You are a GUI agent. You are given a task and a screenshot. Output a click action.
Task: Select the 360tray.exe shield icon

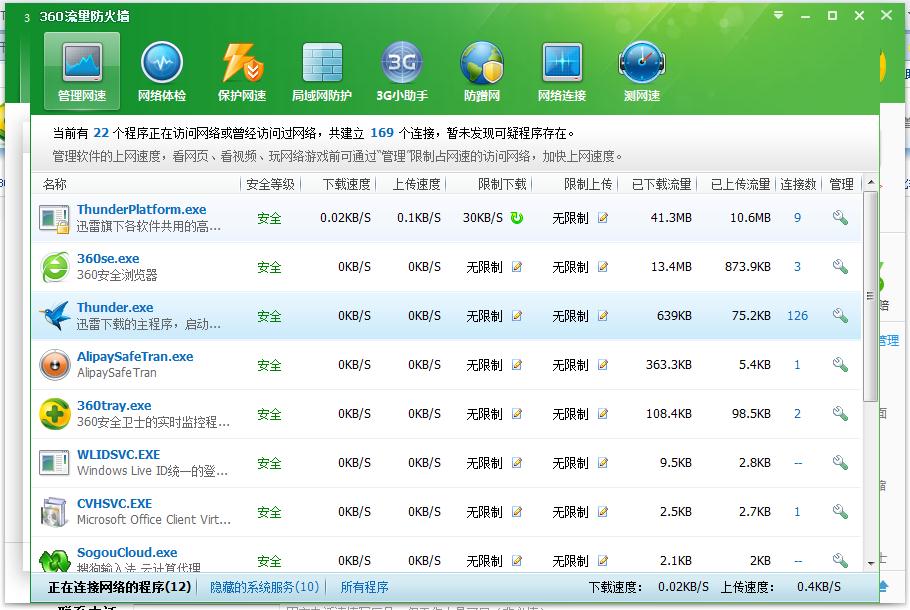(55, 414)
